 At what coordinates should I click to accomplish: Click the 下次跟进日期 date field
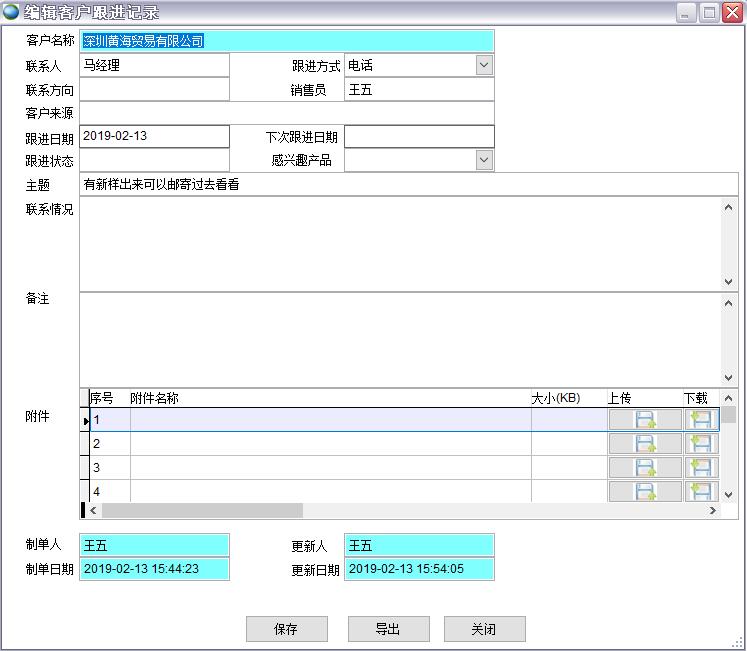419,137
